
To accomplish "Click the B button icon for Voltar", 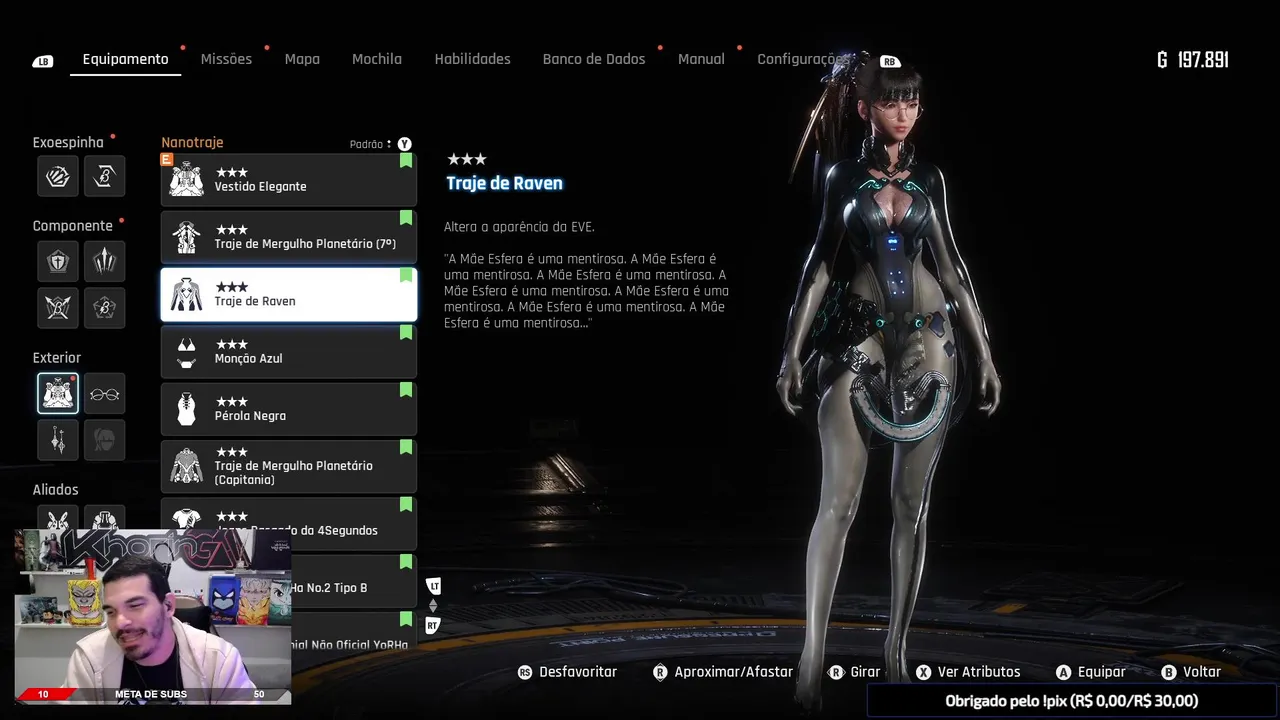I will [1168, 673].
